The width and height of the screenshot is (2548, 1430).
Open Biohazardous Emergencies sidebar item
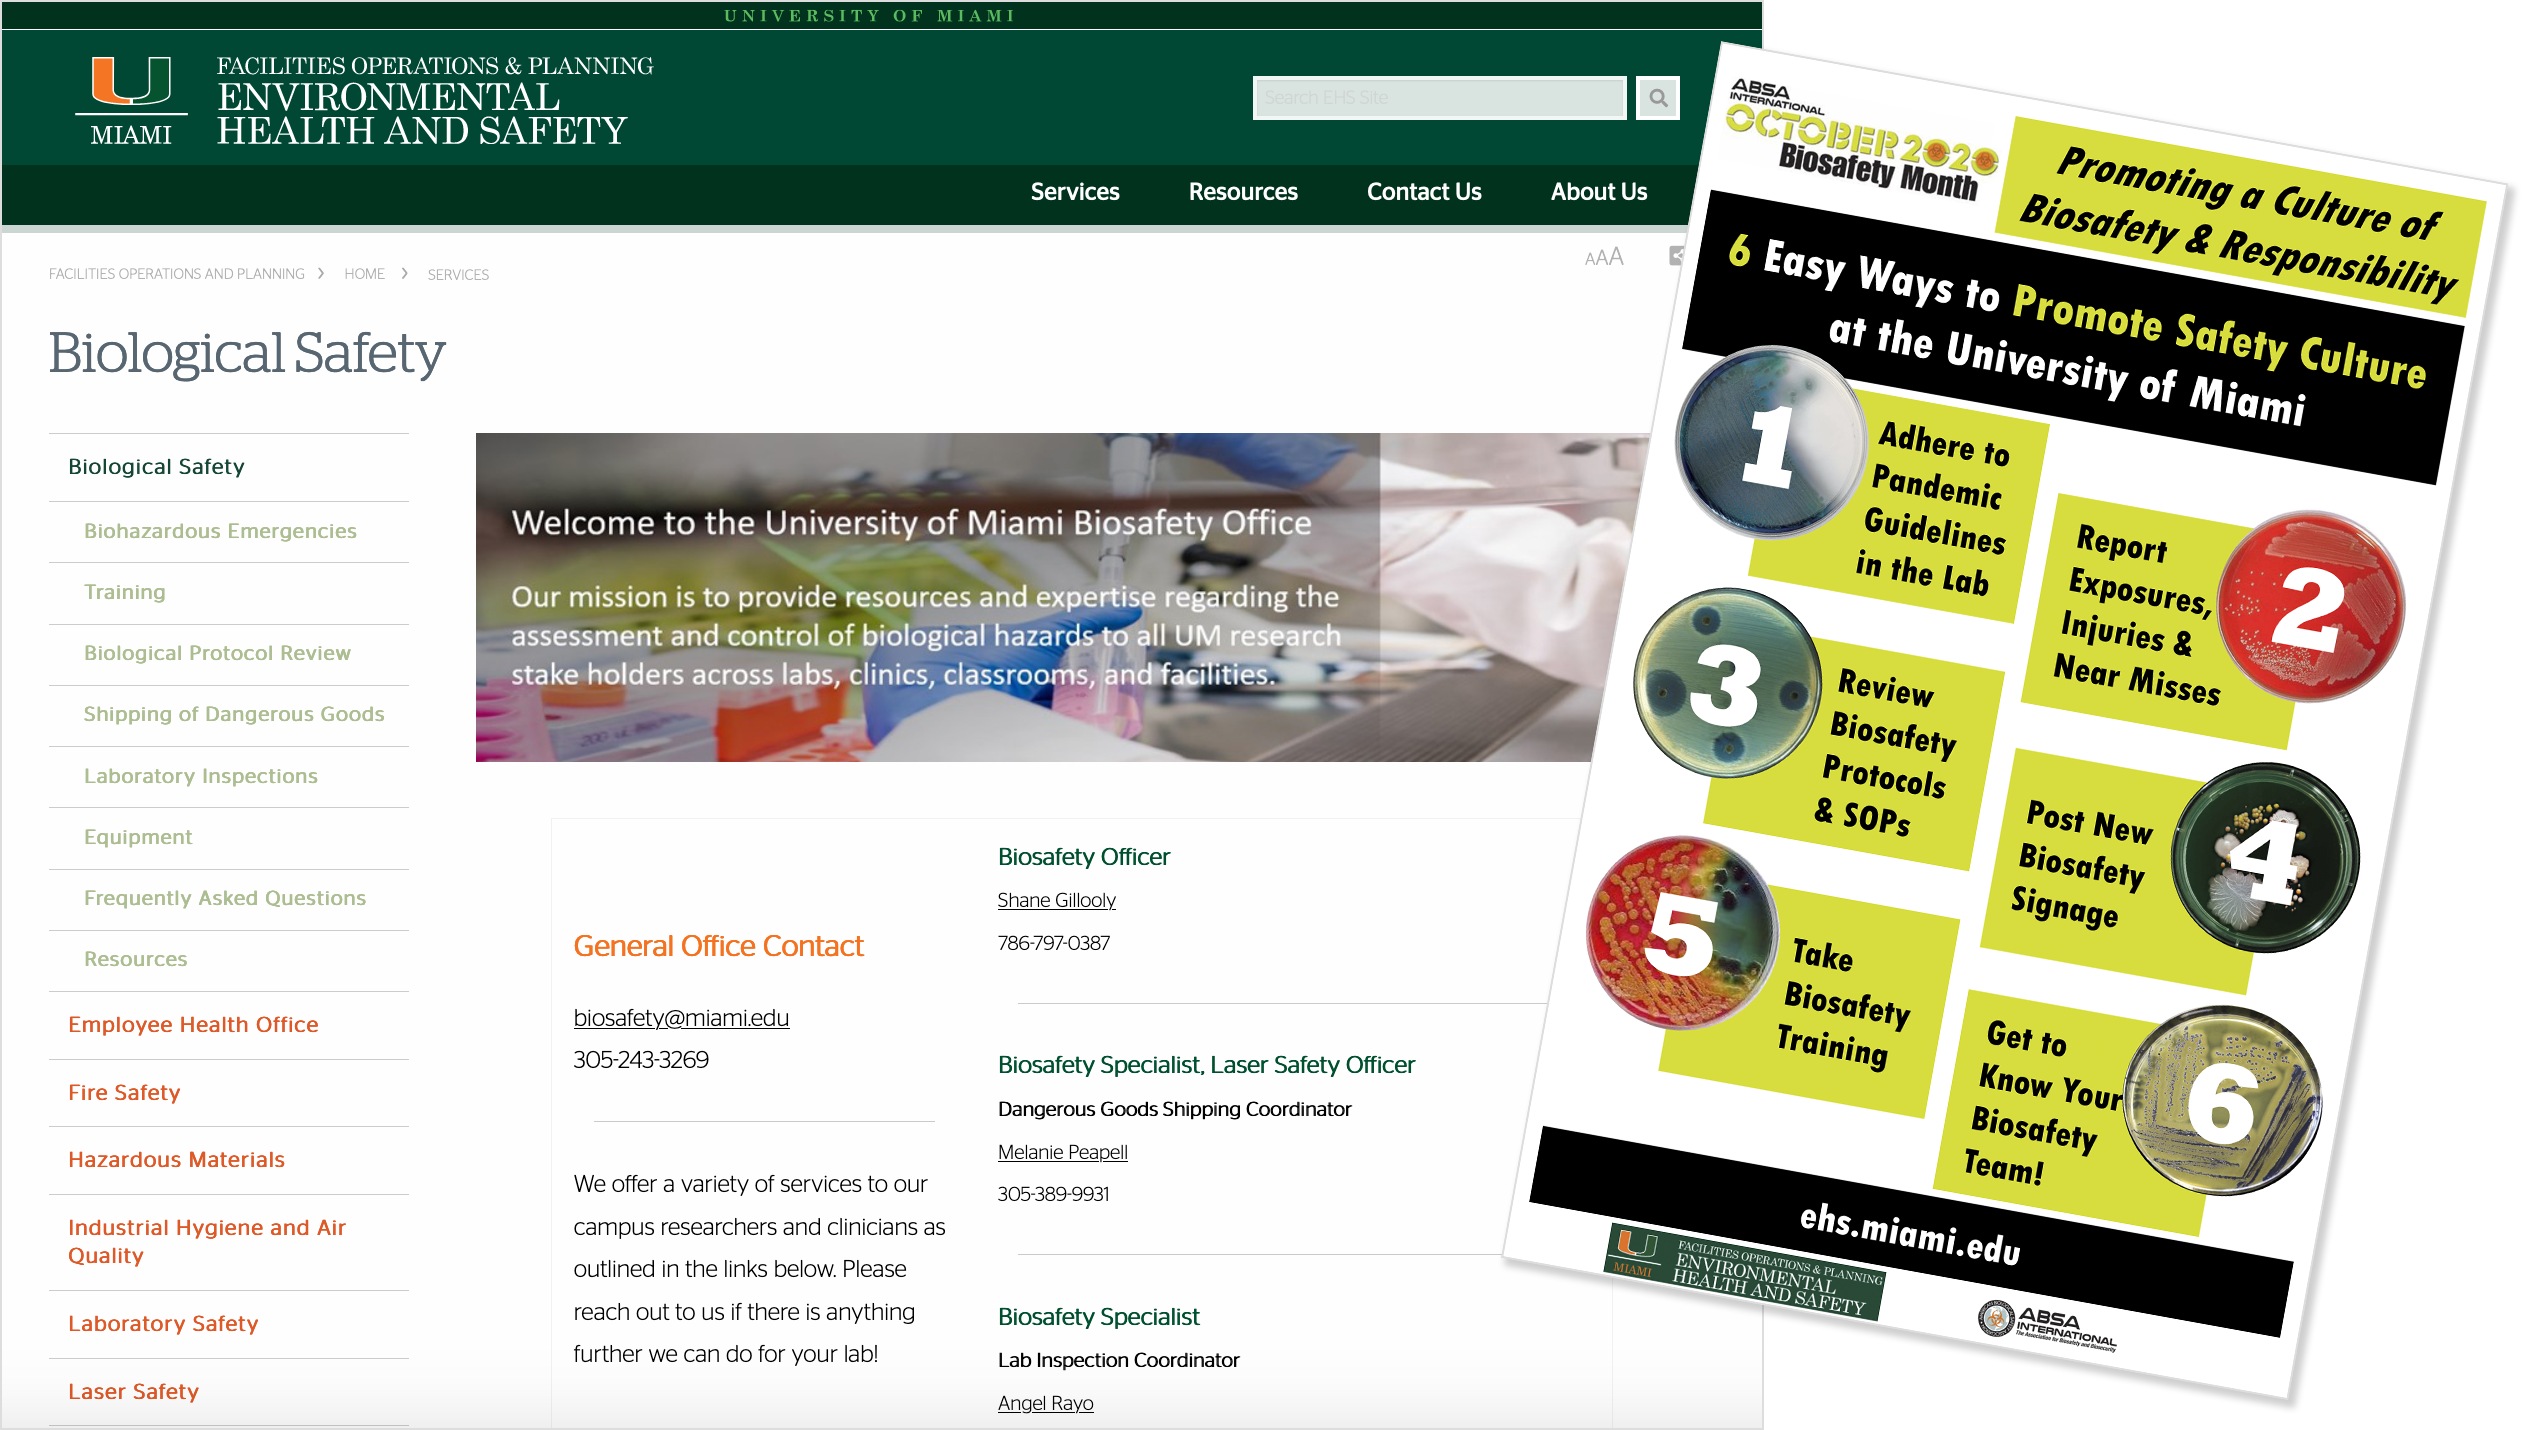(220, 531)
